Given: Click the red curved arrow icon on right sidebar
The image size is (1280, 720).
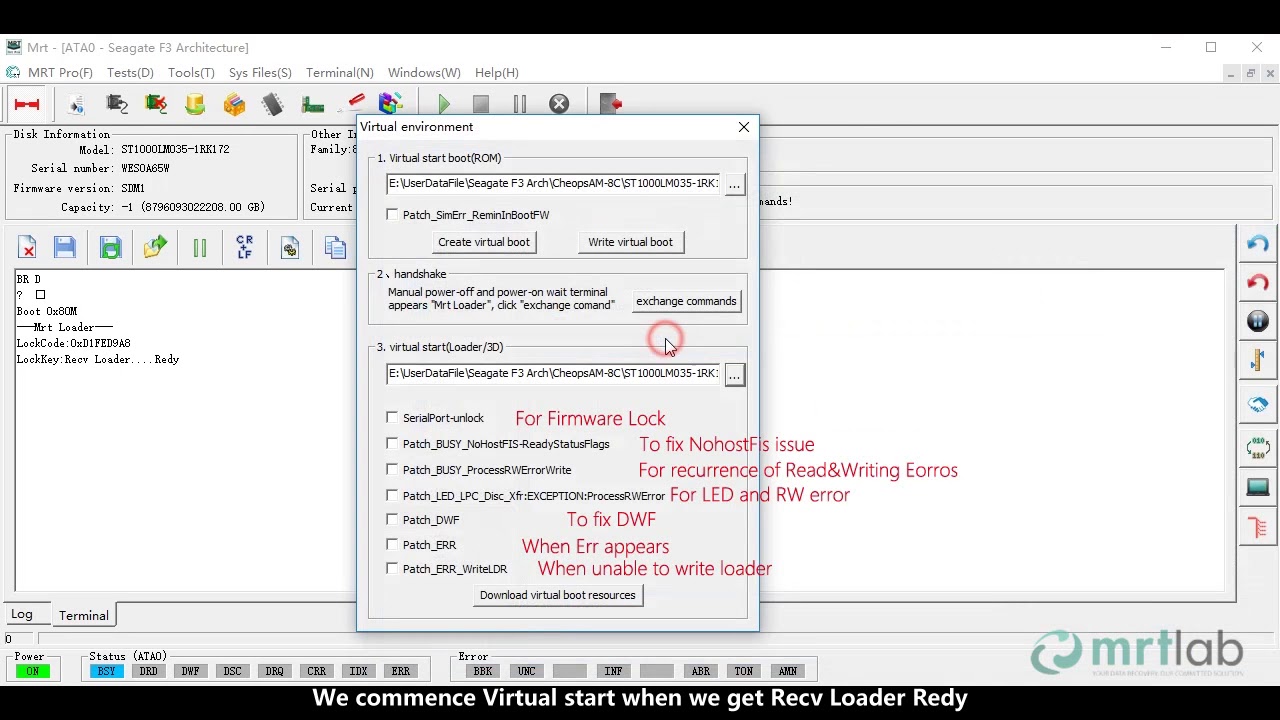Looking at the screenshot, I should [1258, 283].
